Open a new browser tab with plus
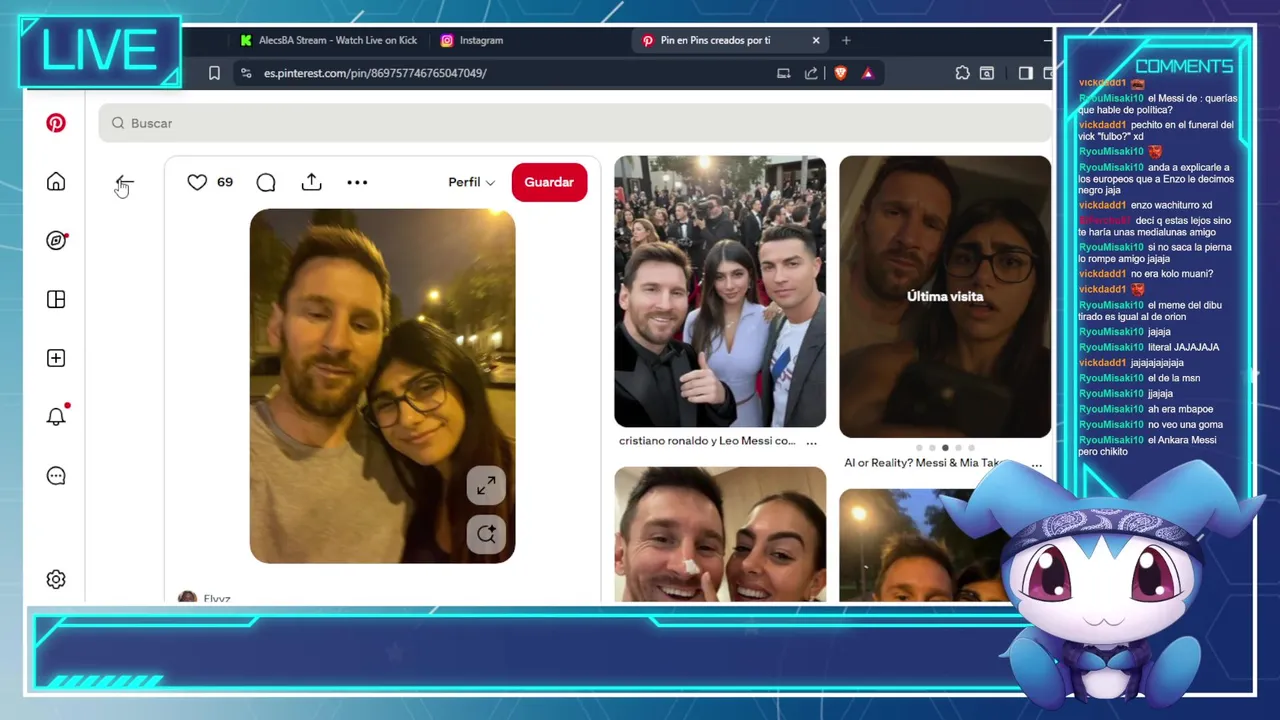Screen dimensions: 1280x720 click(846, 40)
